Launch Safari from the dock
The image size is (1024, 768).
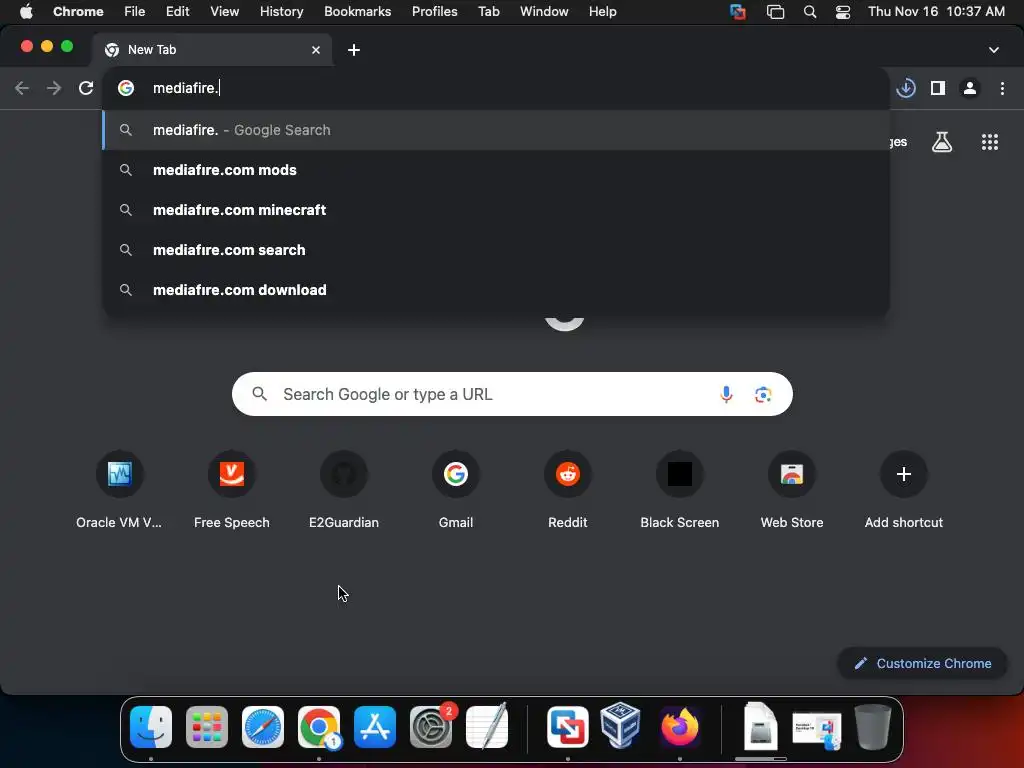tap(263, 727)
